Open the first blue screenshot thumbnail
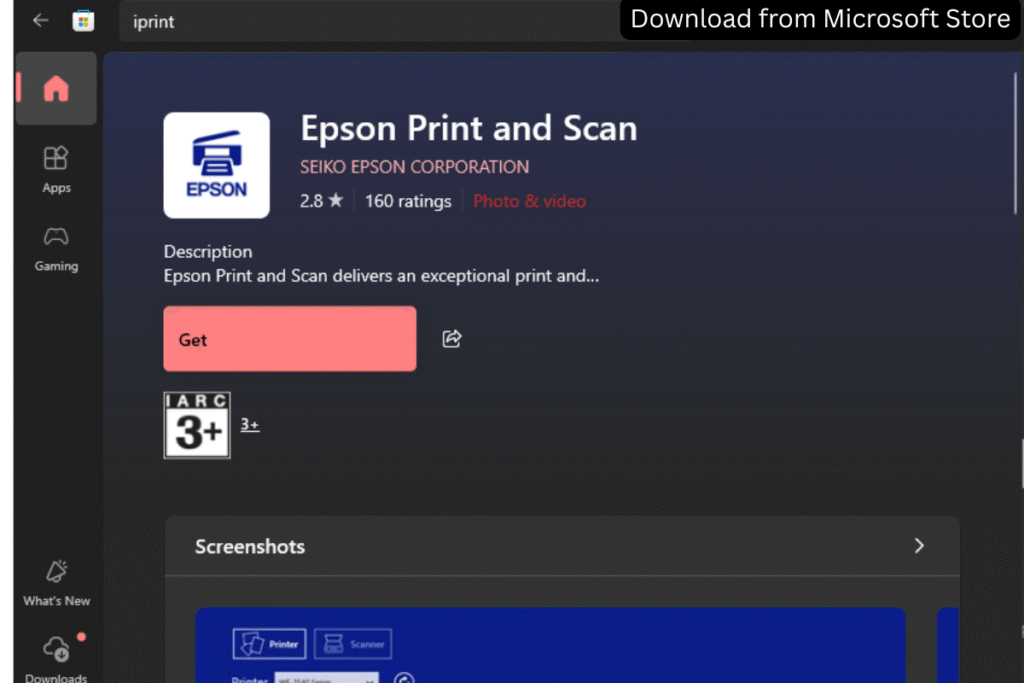1024x683 pixels. pos(550,645)
